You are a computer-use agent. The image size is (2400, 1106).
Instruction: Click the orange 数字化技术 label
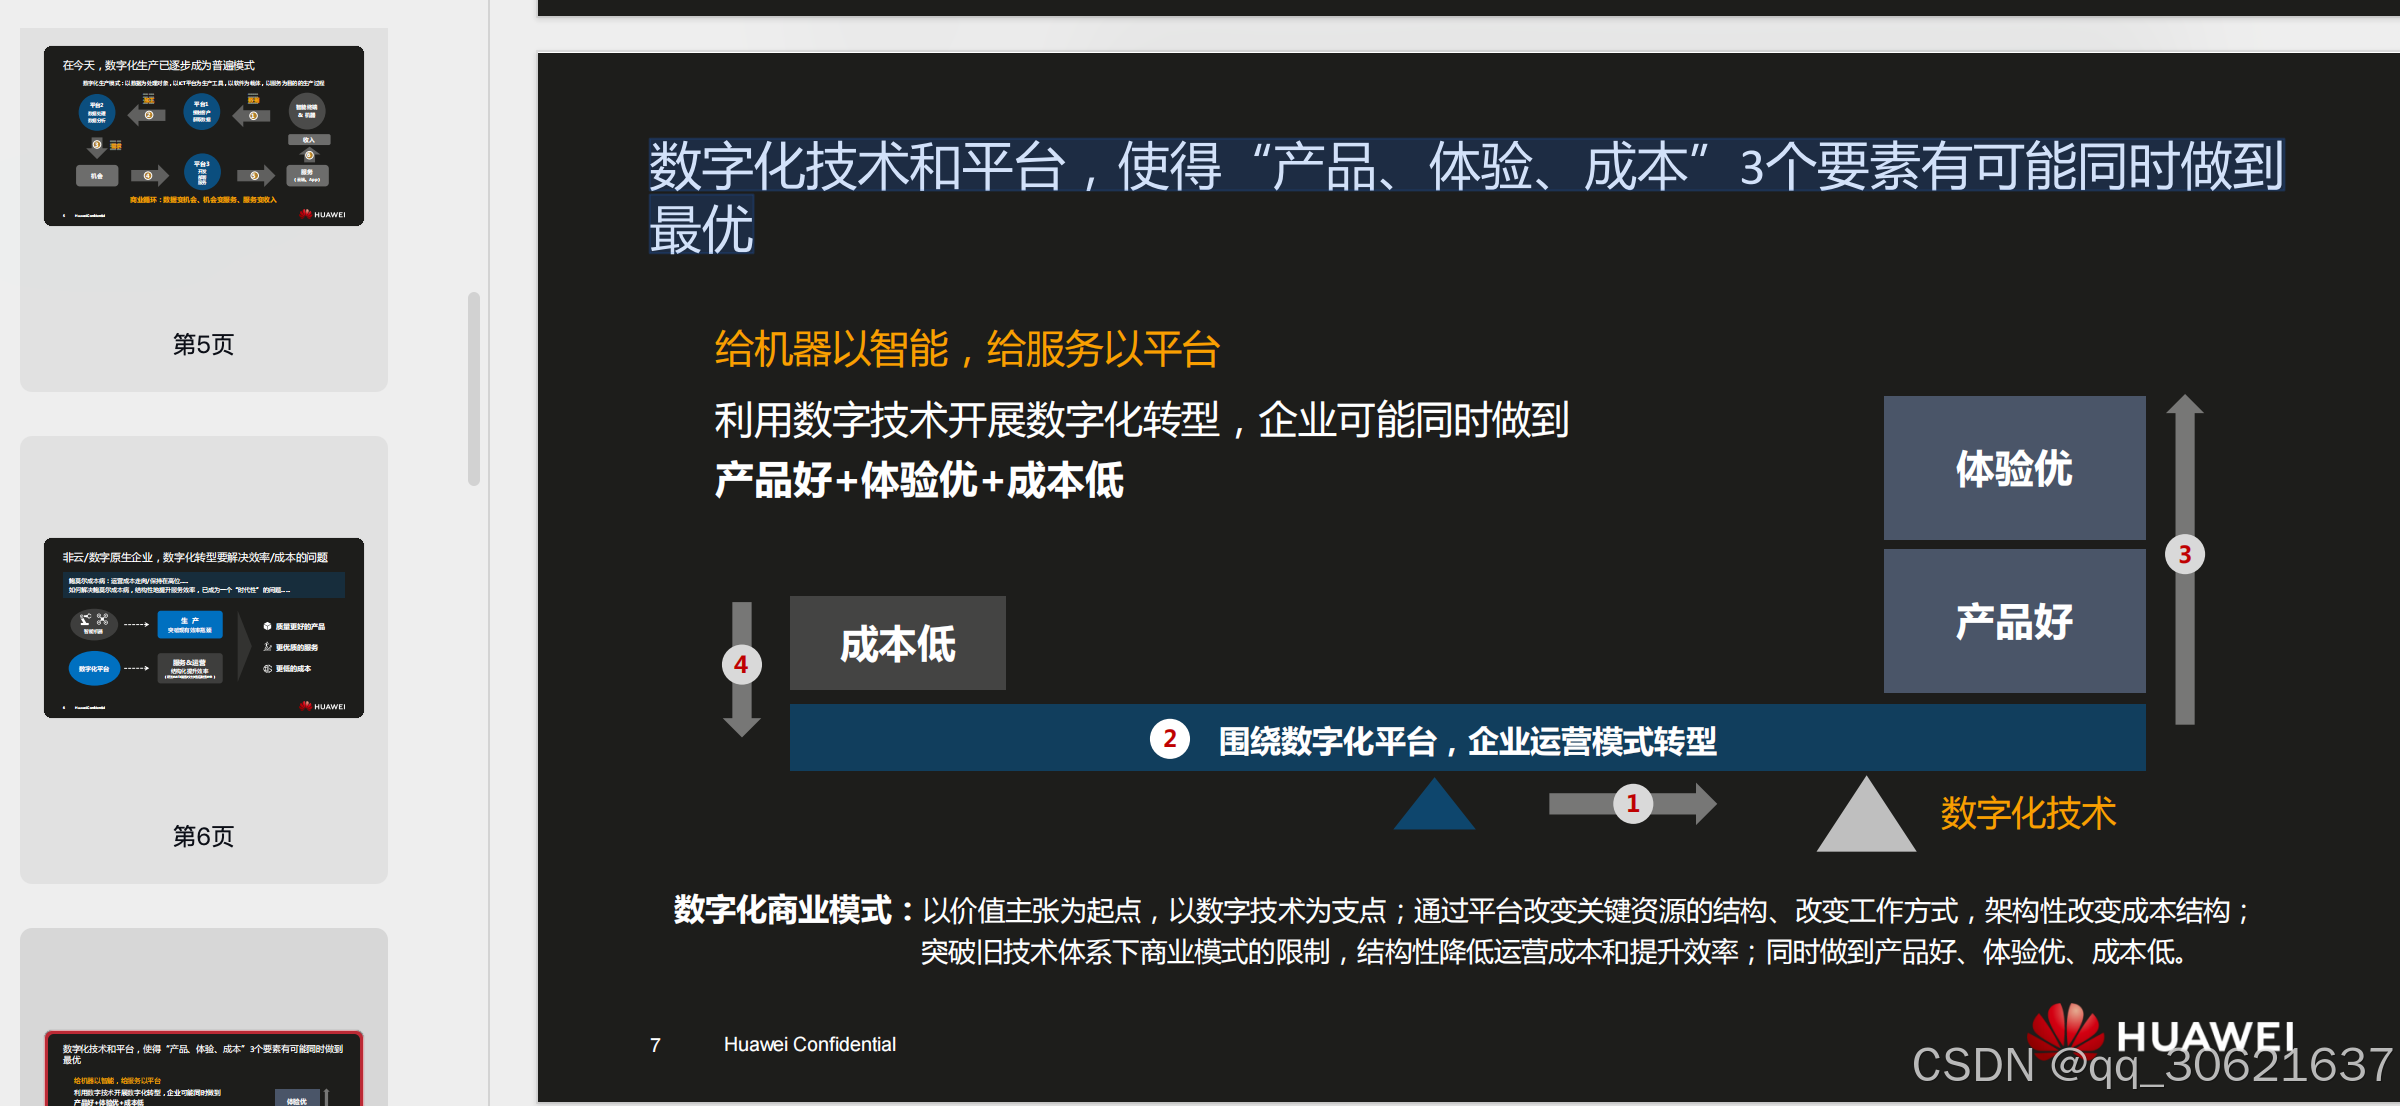tap(2028, 813)
